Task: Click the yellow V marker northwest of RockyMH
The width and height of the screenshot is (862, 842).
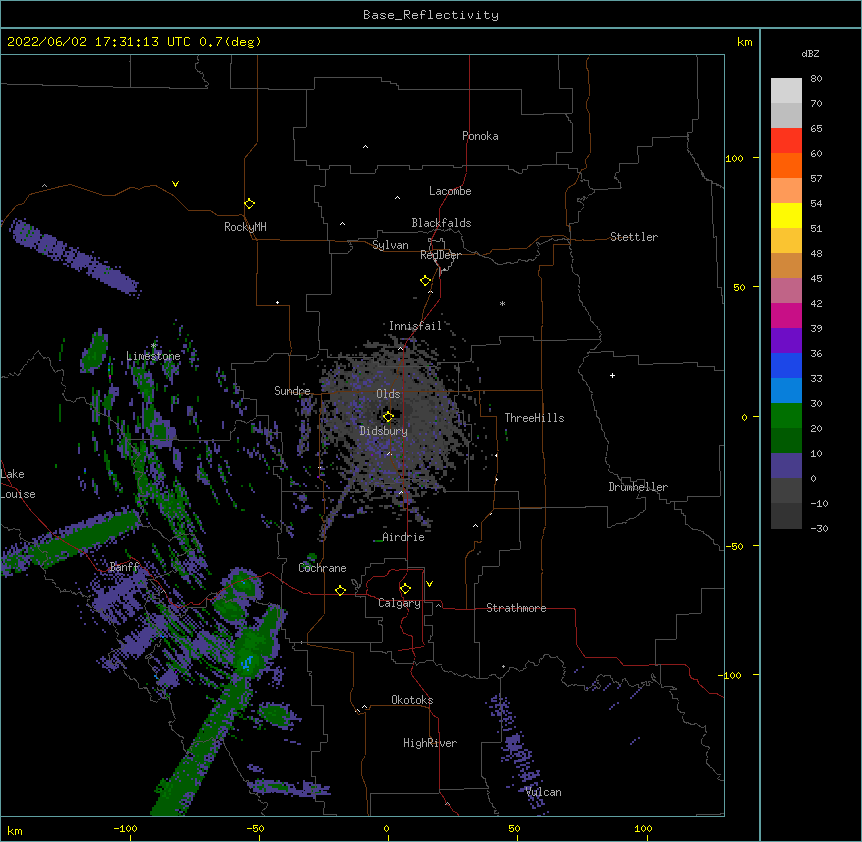Action: pyautogui.click(x=175, y=184)
